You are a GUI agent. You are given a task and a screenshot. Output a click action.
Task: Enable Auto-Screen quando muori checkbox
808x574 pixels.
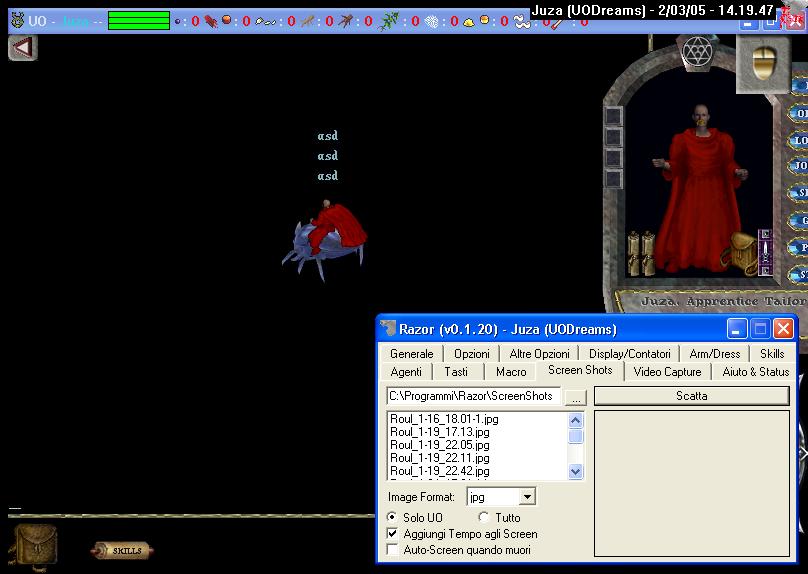(x=393, y=549)
